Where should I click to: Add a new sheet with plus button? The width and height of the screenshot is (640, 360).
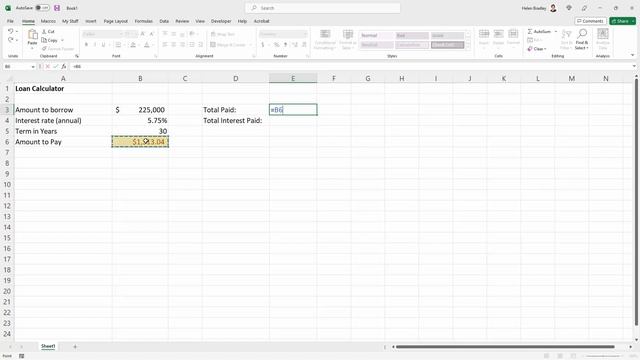coord(75,347)
